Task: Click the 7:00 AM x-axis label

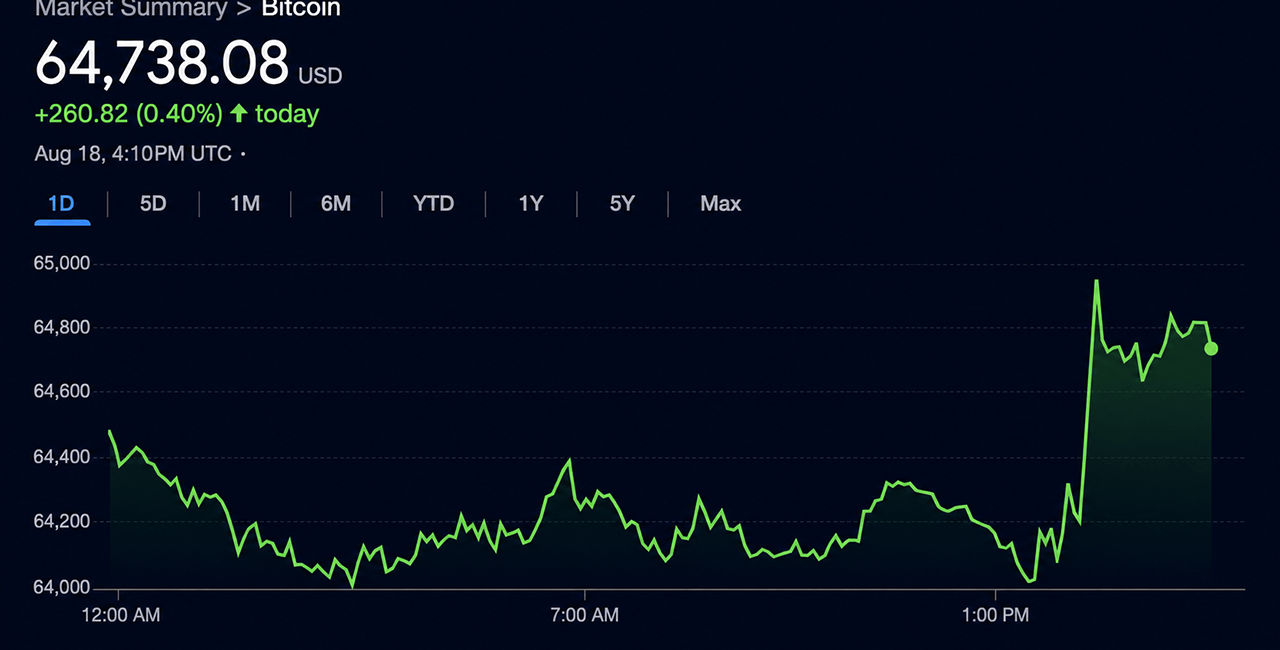Action: (584, 615)
